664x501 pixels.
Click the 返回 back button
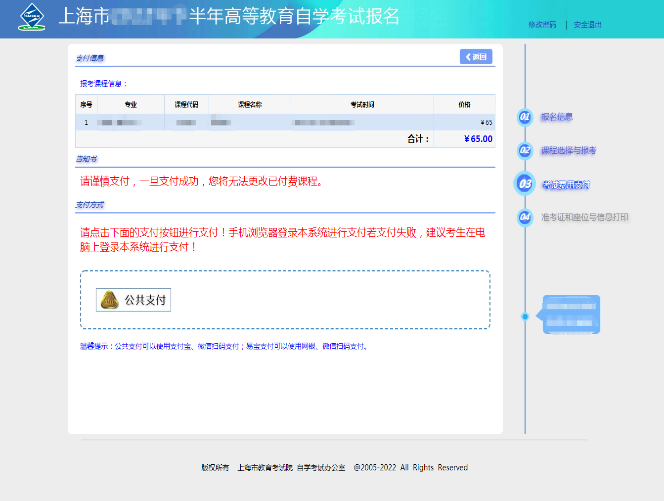tap(476, 57)
